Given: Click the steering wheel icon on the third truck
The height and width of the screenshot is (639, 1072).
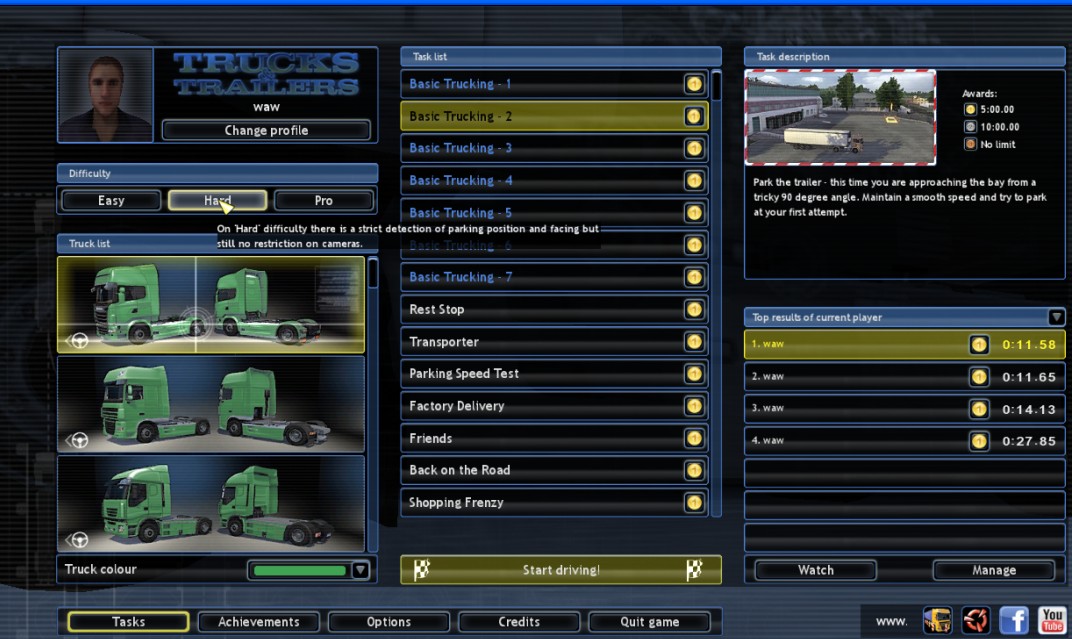Looking at the screenshot, I should 78,540.
